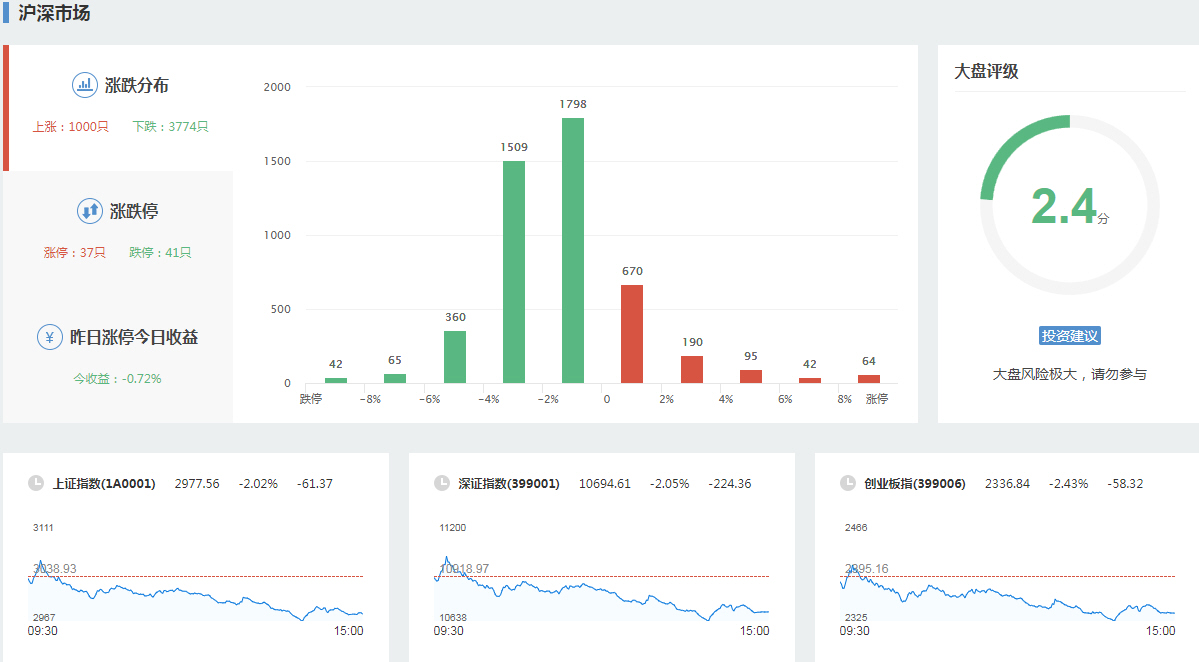Open the 昨日涨停今日收益 tab
This screenshot has width=1199, height=662.
click(118, 355)
